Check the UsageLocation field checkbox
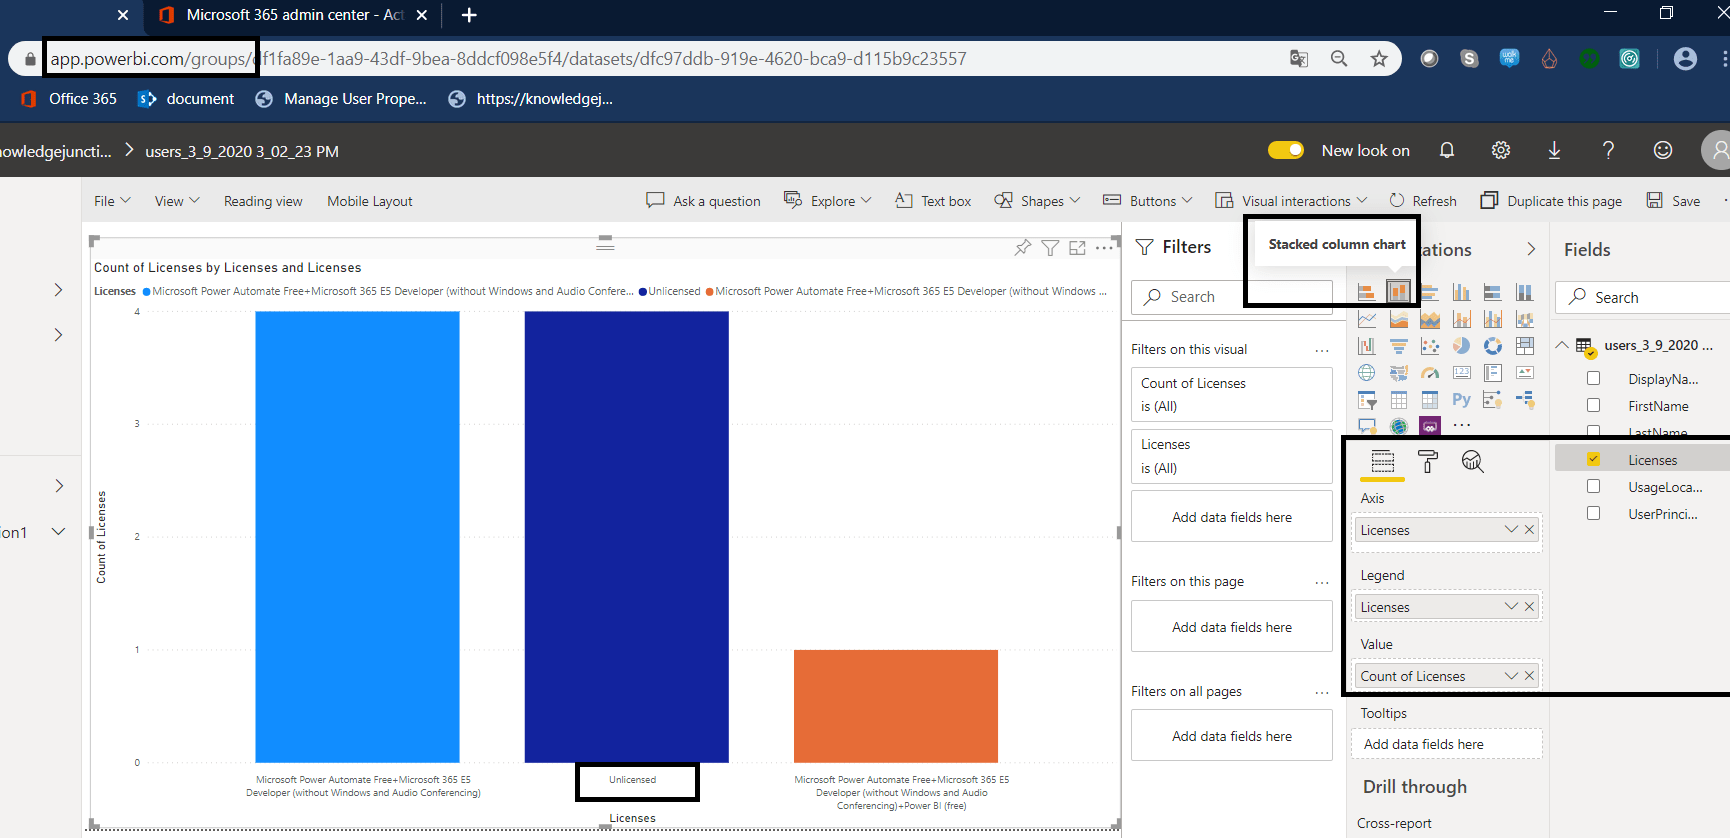 pos(1593,486)
